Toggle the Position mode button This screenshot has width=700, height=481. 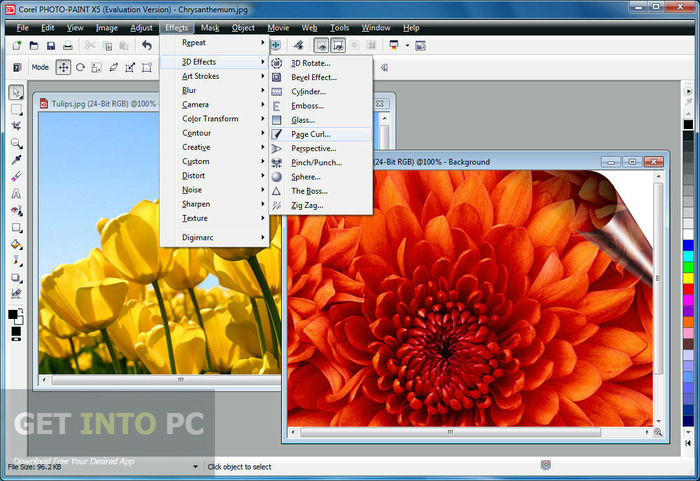pyautogui.click(x=63, y=67)
